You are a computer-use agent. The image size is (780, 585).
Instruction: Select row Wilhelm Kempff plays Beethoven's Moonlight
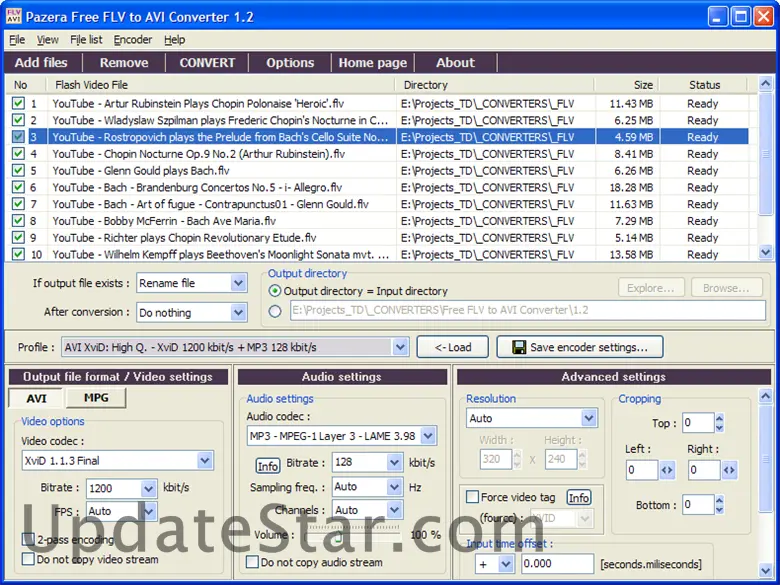click(x=377, y=254)
